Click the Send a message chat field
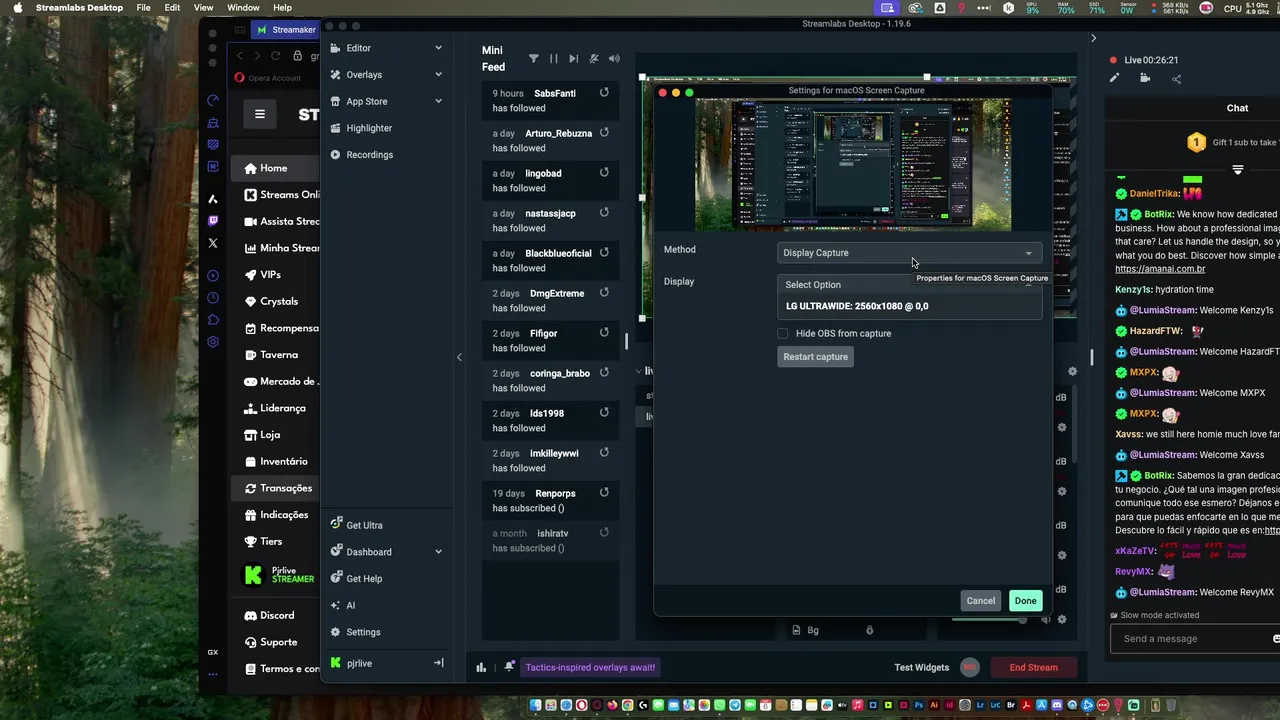Screen dimensions: 1280x720 point(1195,639)
